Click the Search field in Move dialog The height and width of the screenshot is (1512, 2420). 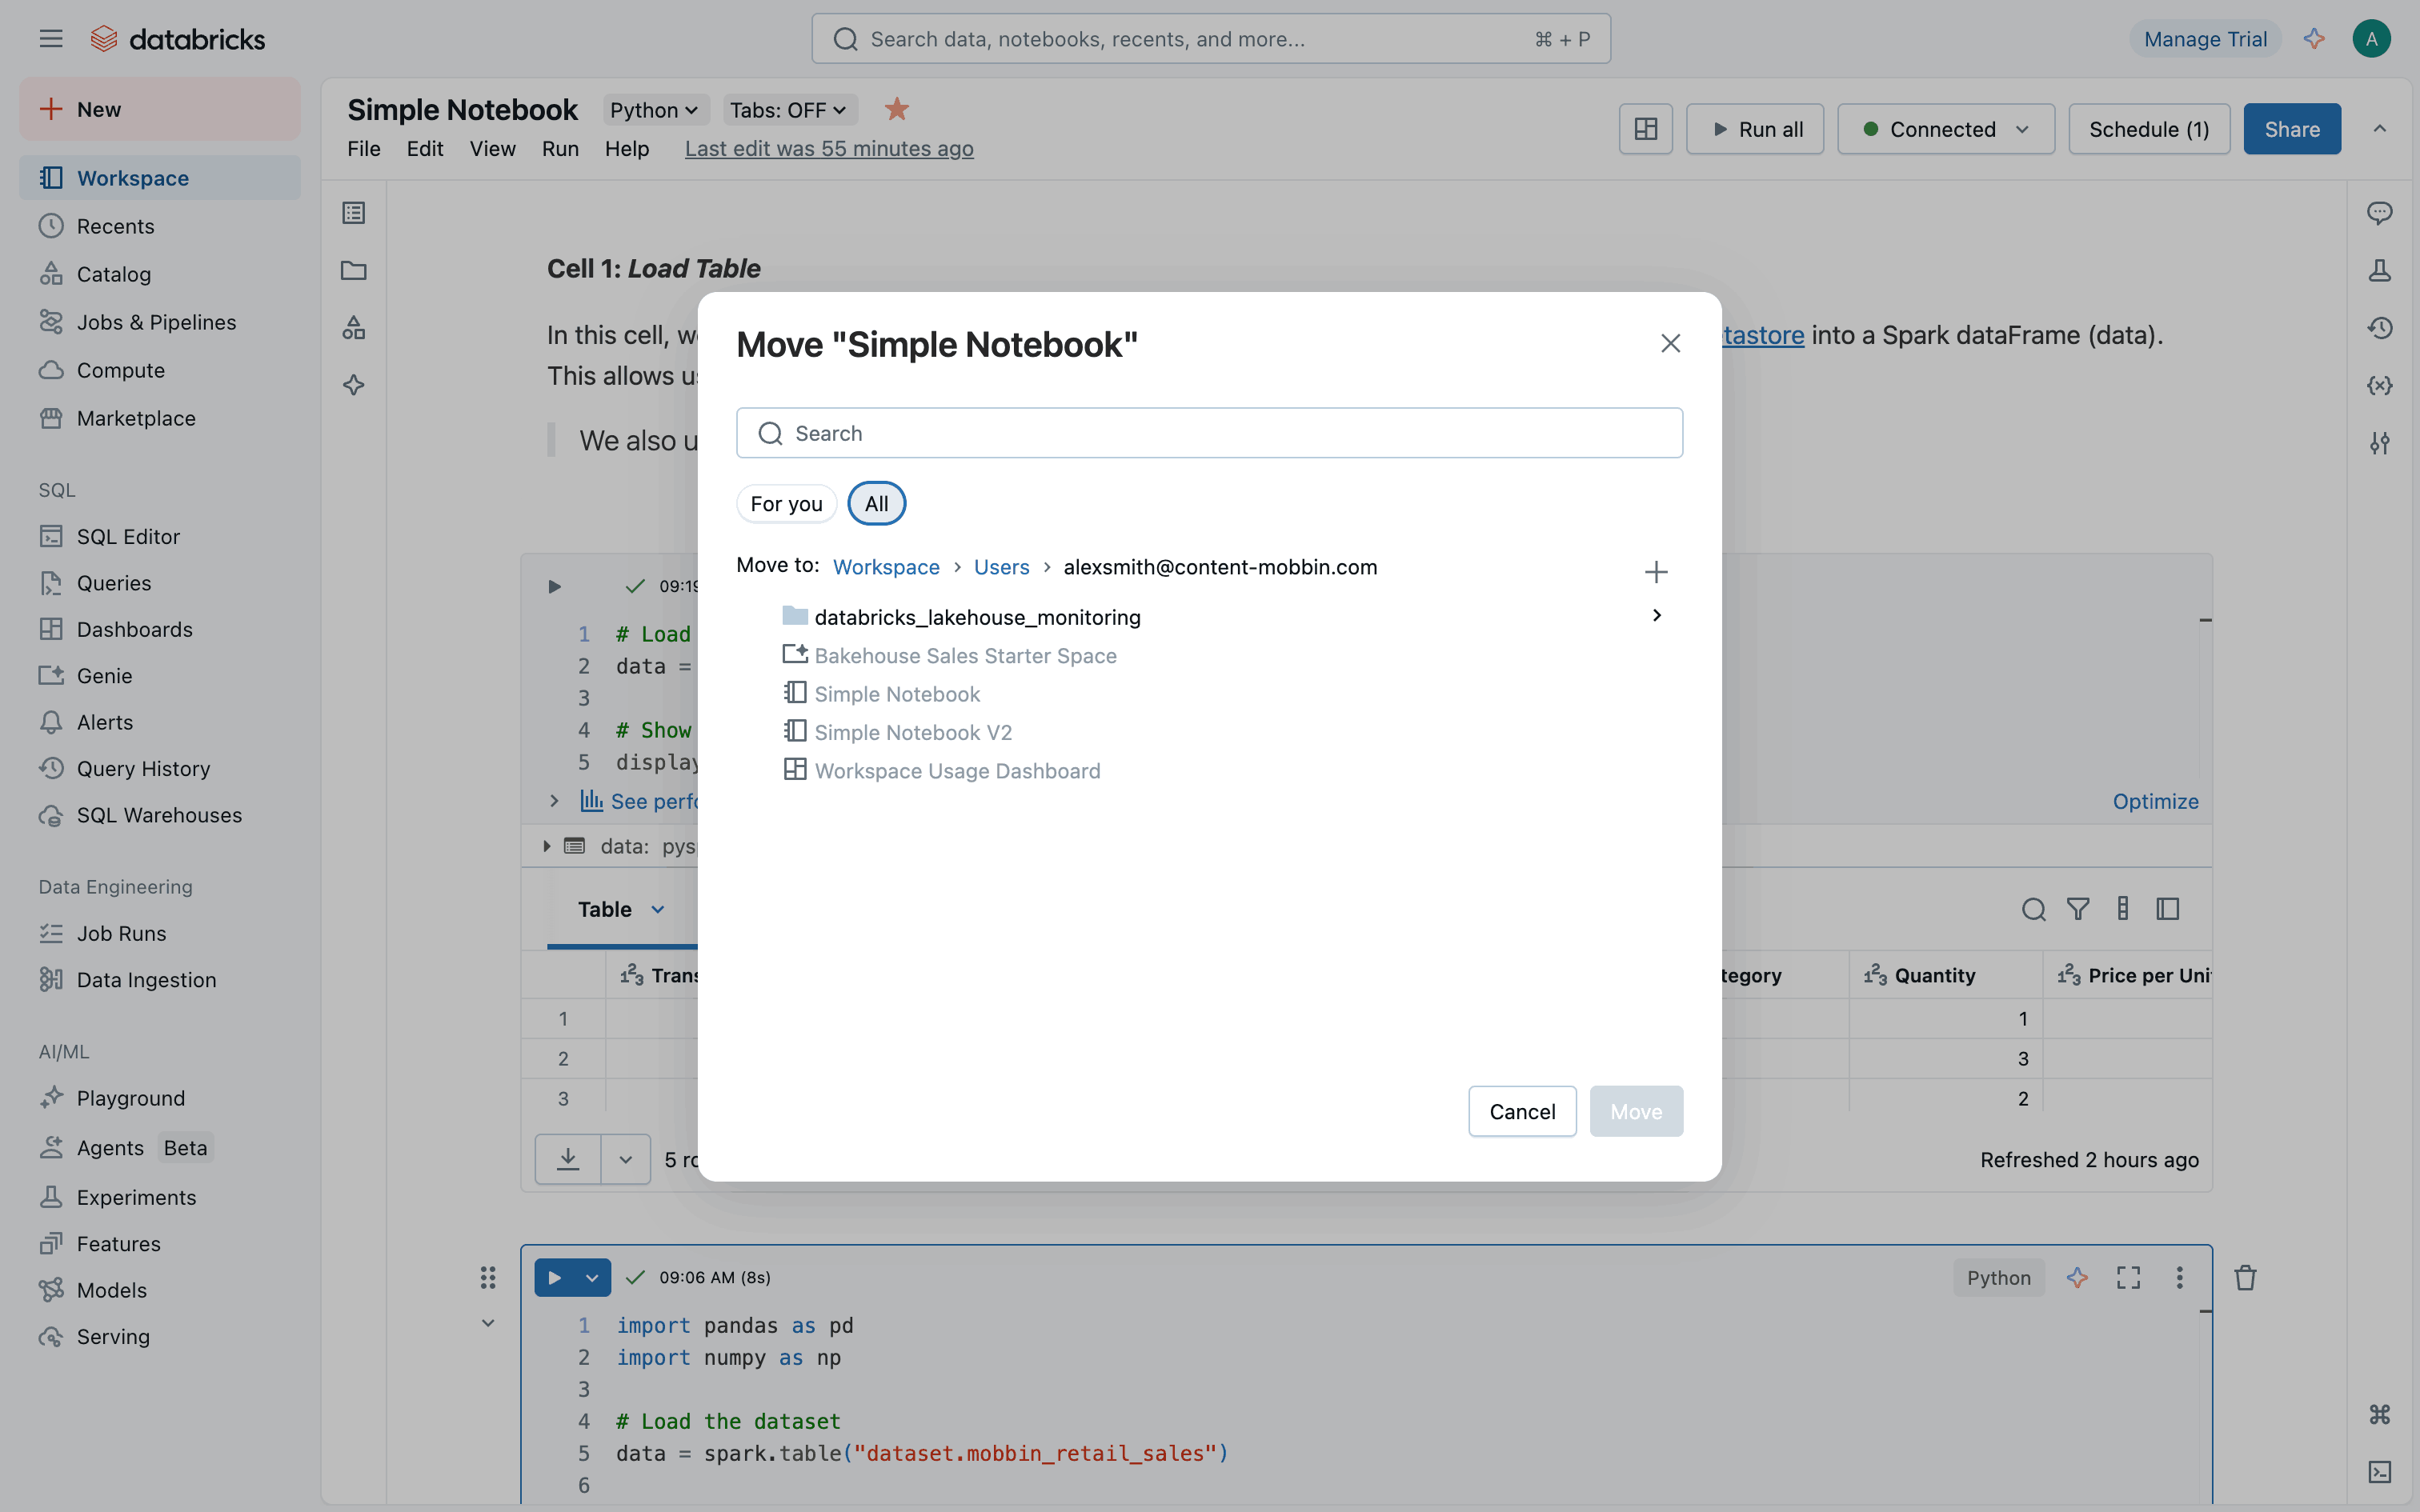pos(1209,433)
